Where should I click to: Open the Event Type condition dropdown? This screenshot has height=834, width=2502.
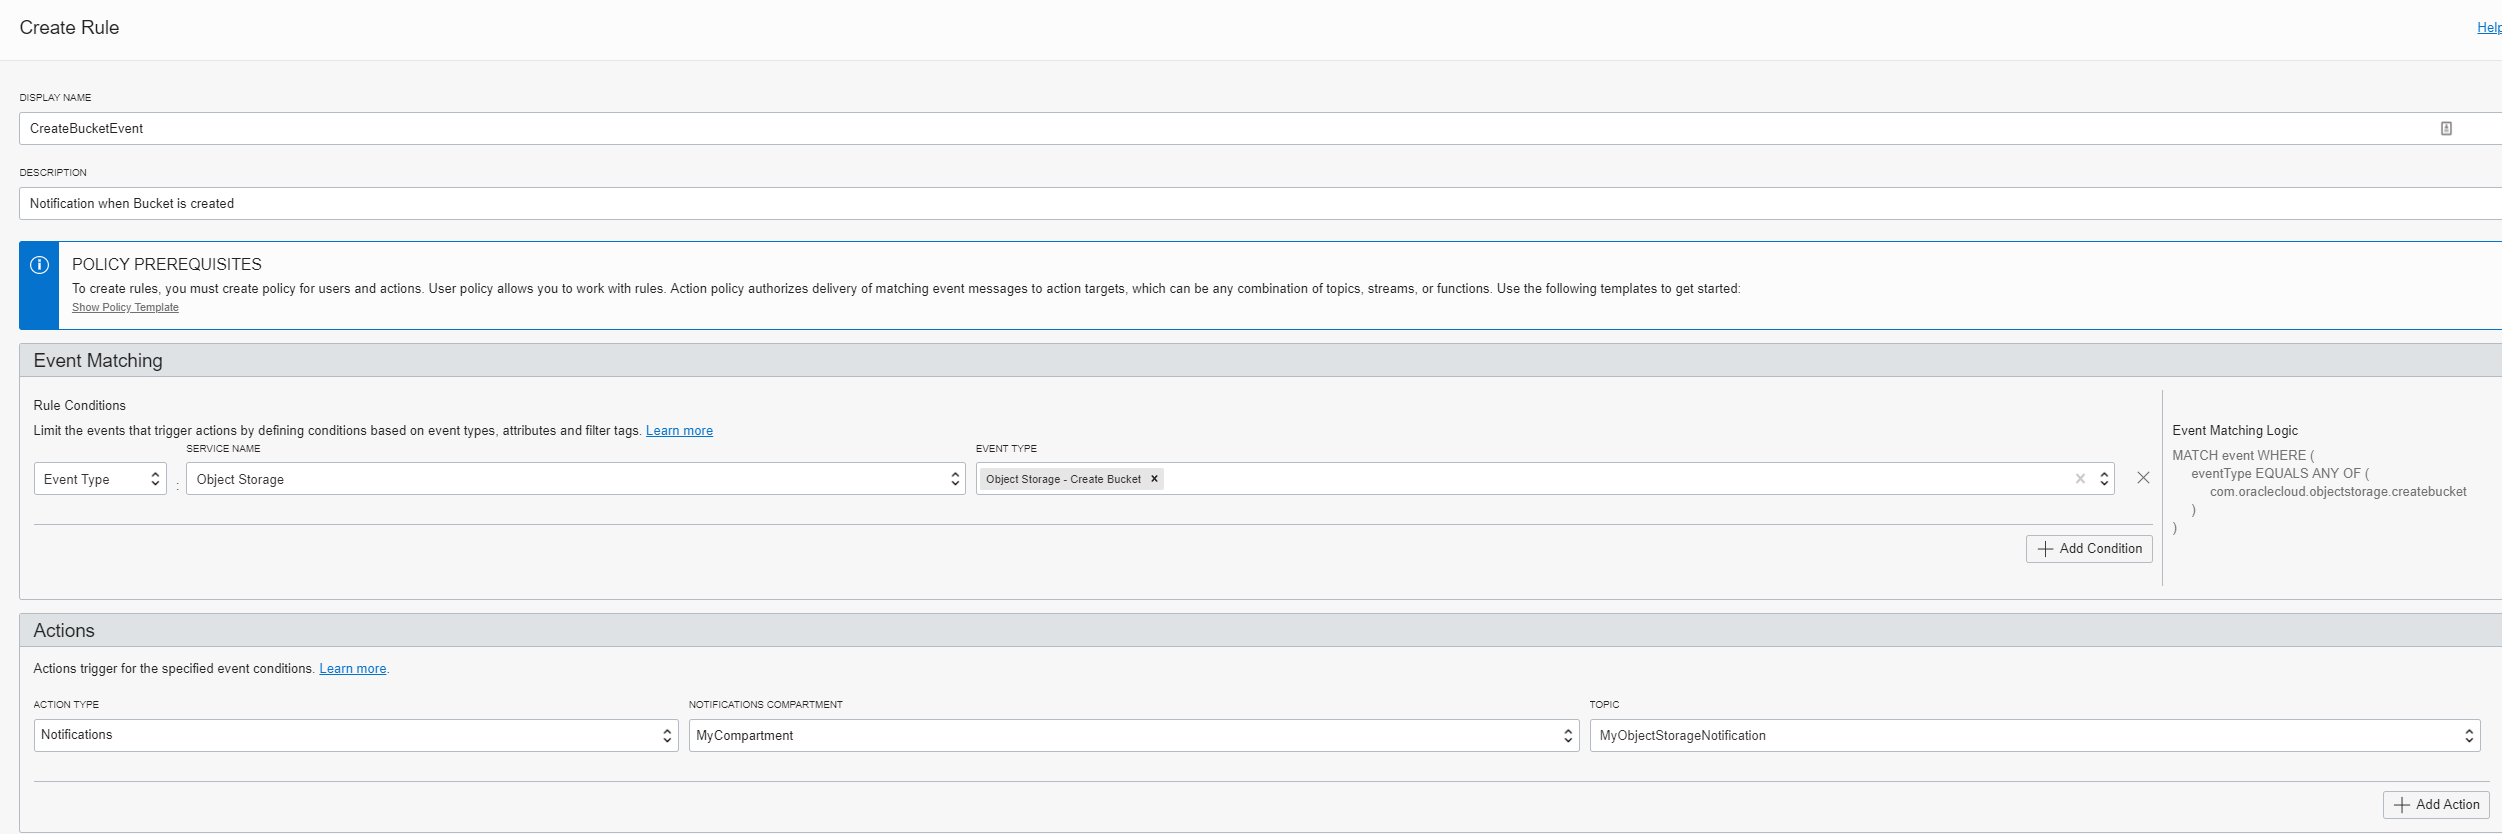click(100, 479)
